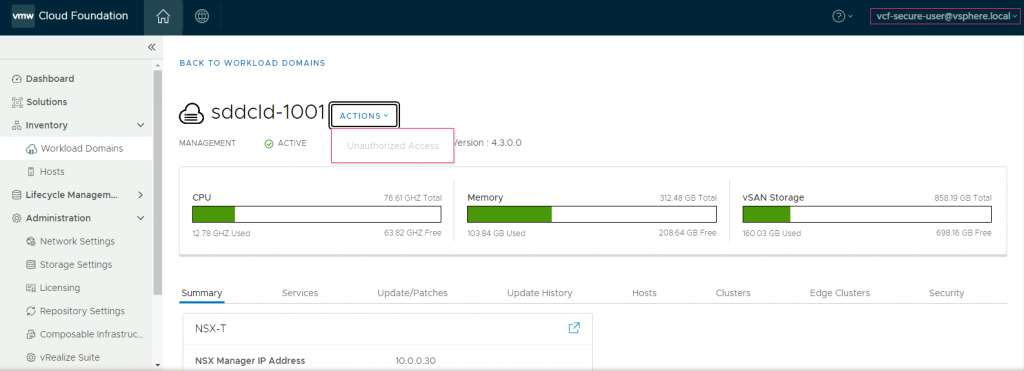
Task: Click the vRealize Suite icon
Action: (x=31, y=357)
